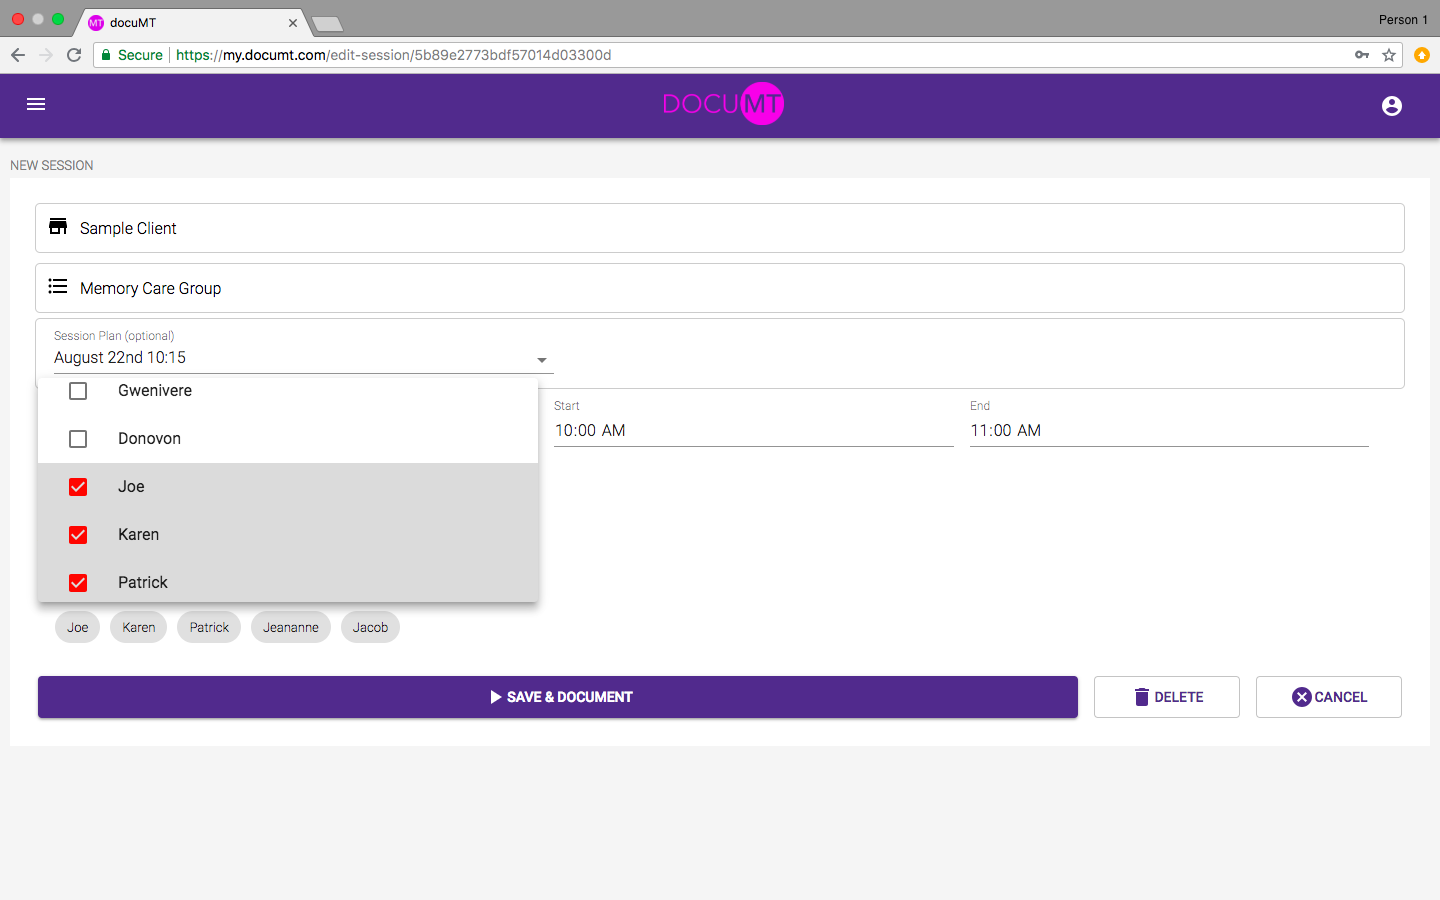Open the hamburger navigation menu
Image resolution: width=1440 pixels, height=900 pixels.
pyautogui.click(x=36, y=104)
